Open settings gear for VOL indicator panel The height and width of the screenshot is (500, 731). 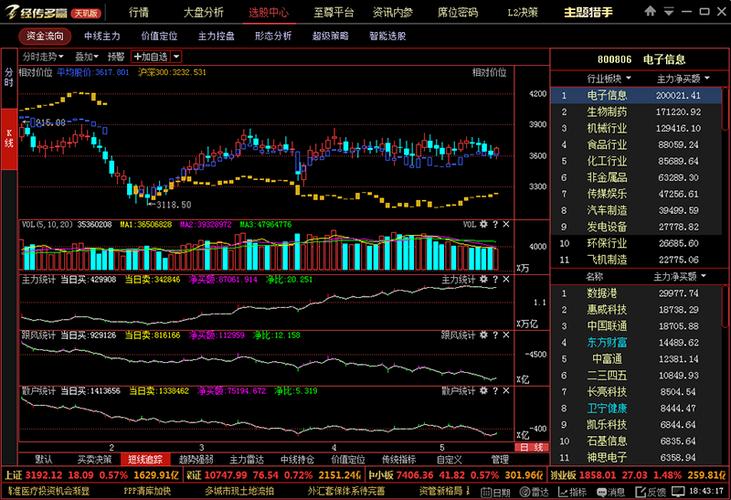click(x=483, y=224)
